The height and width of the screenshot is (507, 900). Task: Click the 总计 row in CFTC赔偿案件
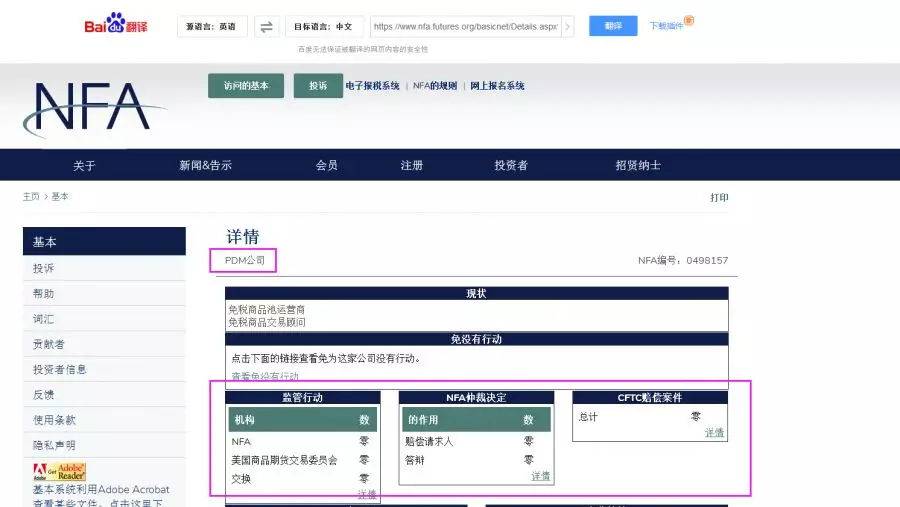649,417
